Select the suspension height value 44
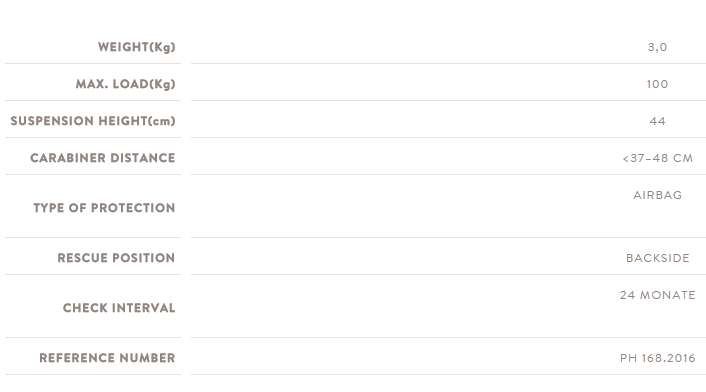706x392 pixels. tap(657, 121)
